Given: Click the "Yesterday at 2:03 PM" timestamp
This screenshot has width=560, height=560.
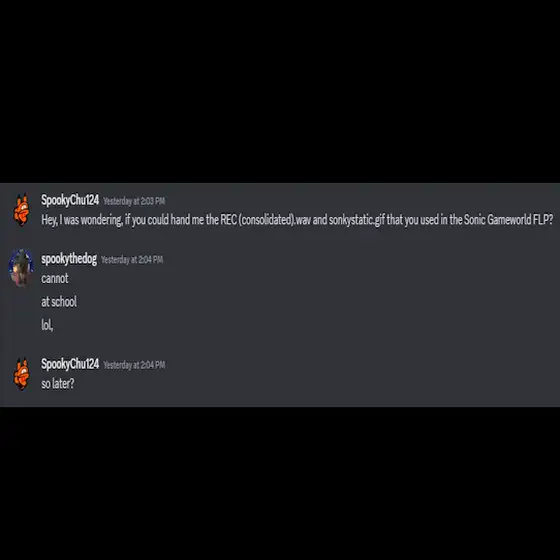Looking at the screenshot, I should click(x=134, y=201).
